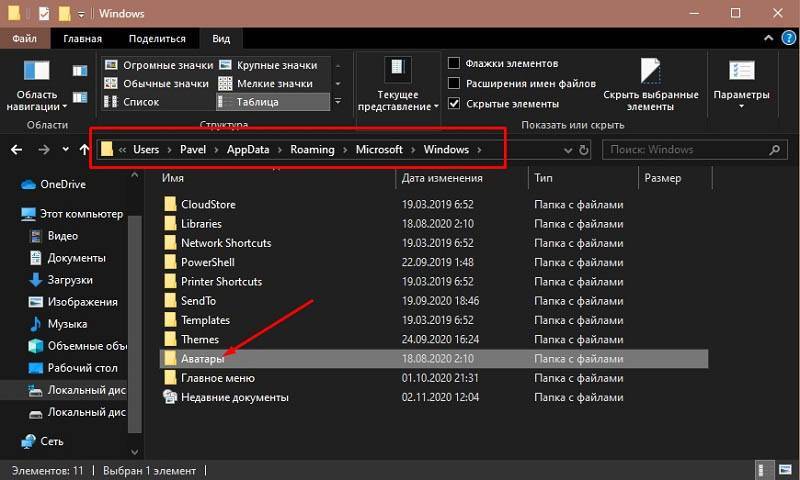Image resolution: width=800 pixels, height=480 pixels.
Task: Select Мелкие значки view layout
Action: (x=266, y=84)
